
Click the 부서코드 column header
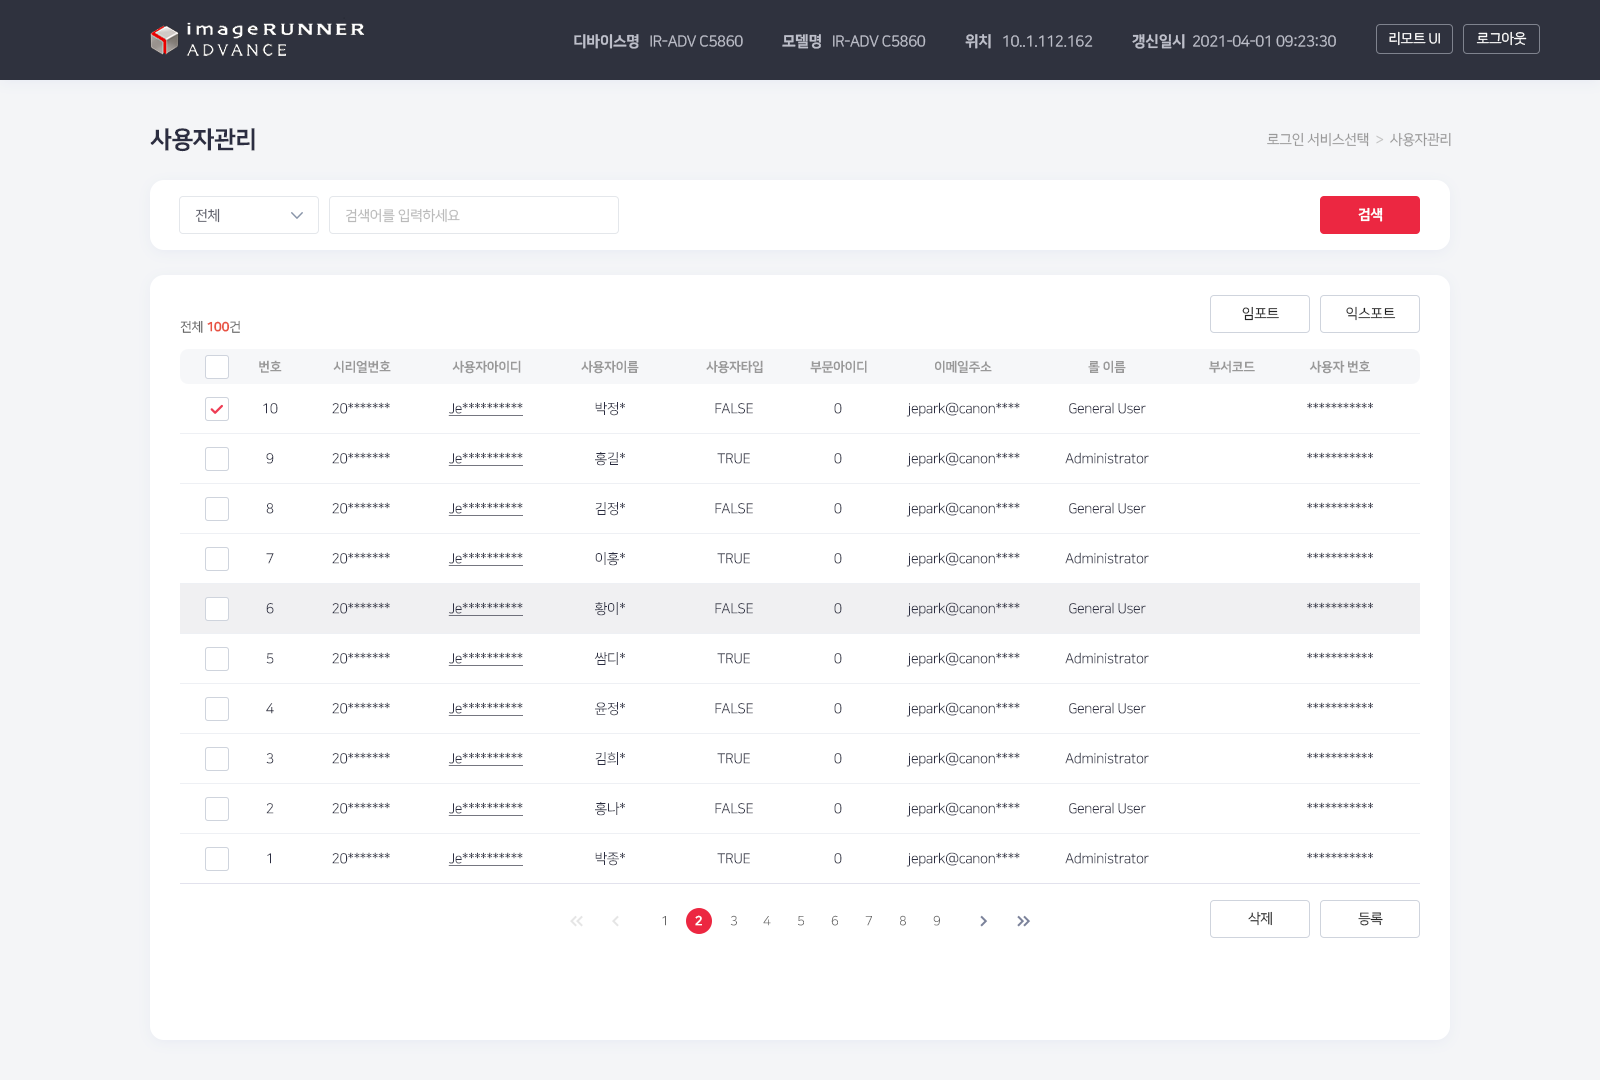1231,367
